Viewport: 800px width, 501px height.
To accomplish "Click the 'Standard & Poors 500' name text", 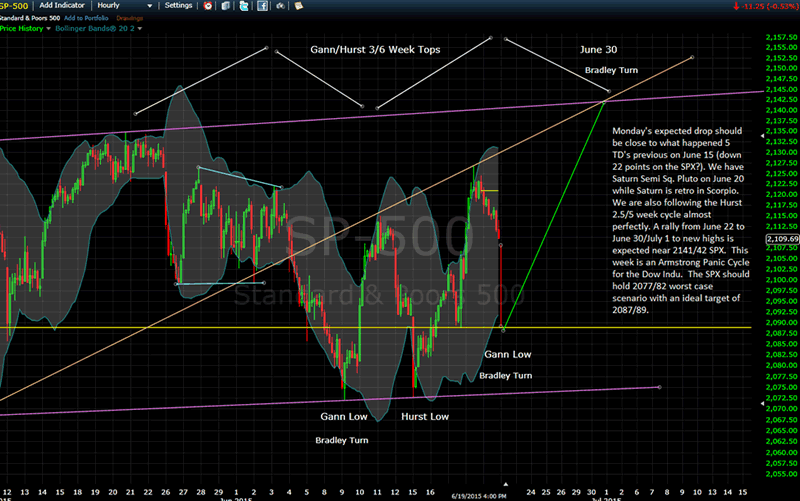I will (30, 18).
